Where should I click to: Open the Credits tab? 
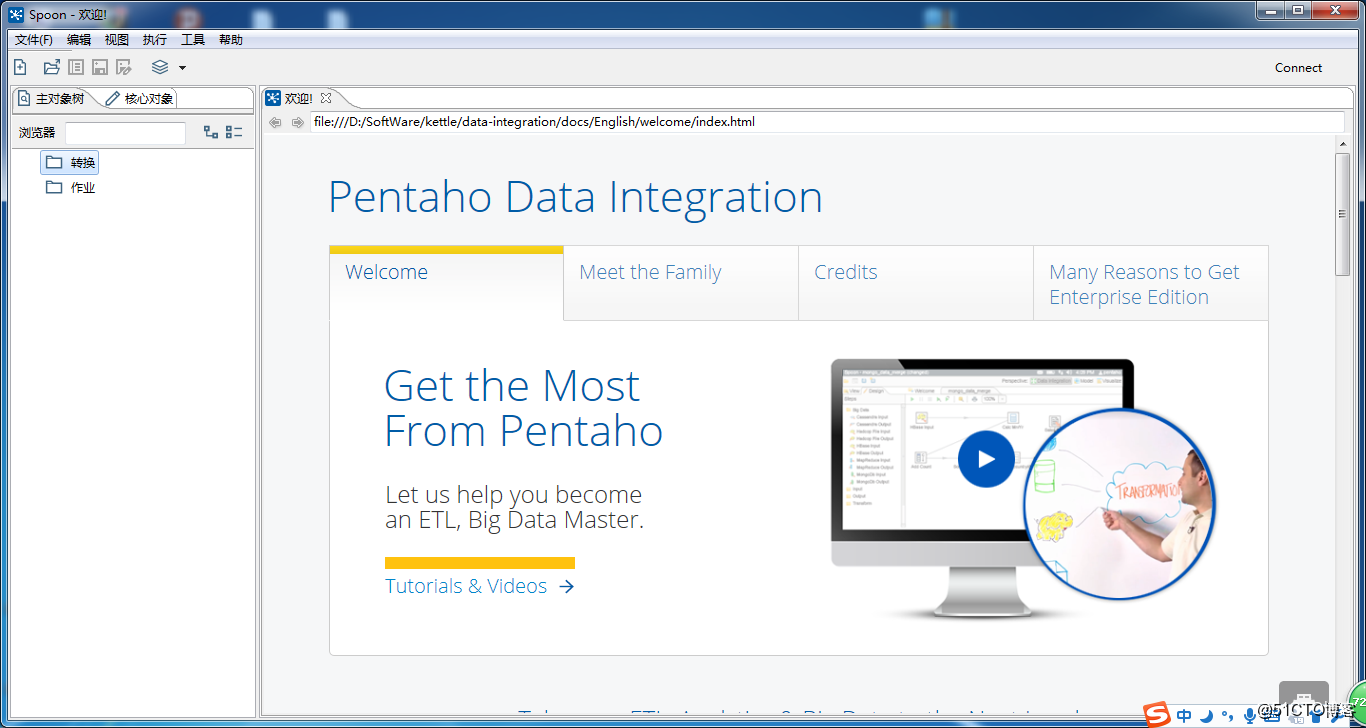pos(916,283)
